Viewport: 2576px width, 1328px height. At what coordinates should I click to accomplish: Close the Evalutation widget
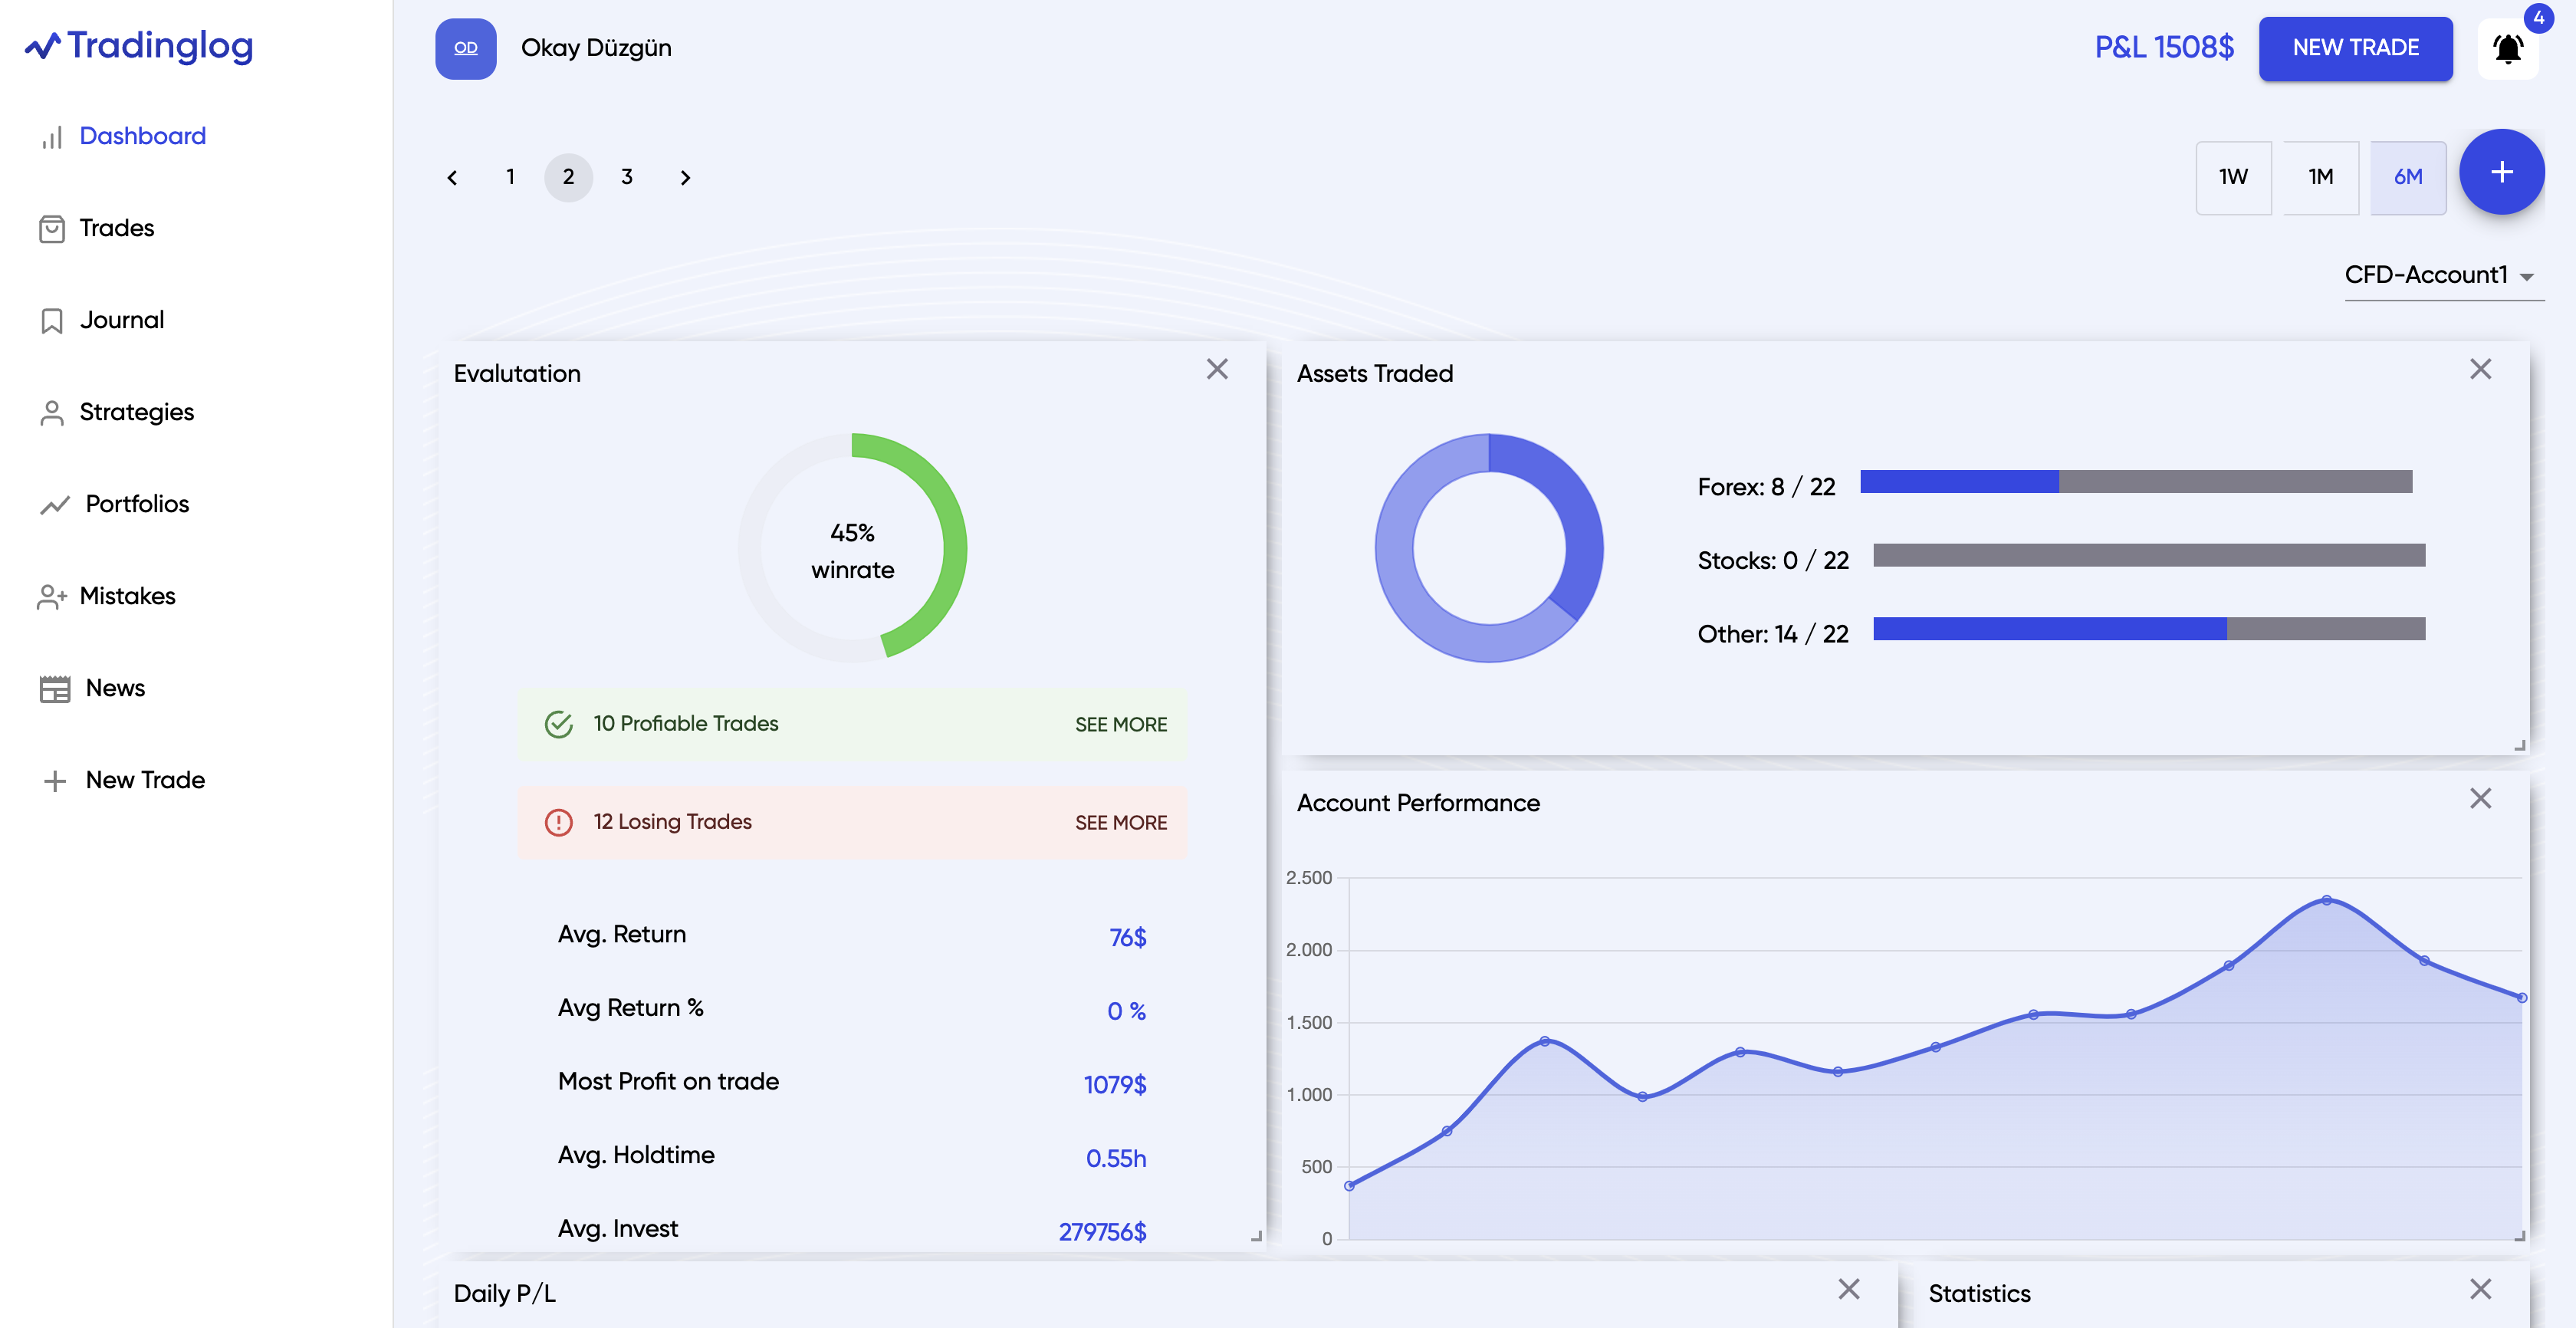(1216, 369)
